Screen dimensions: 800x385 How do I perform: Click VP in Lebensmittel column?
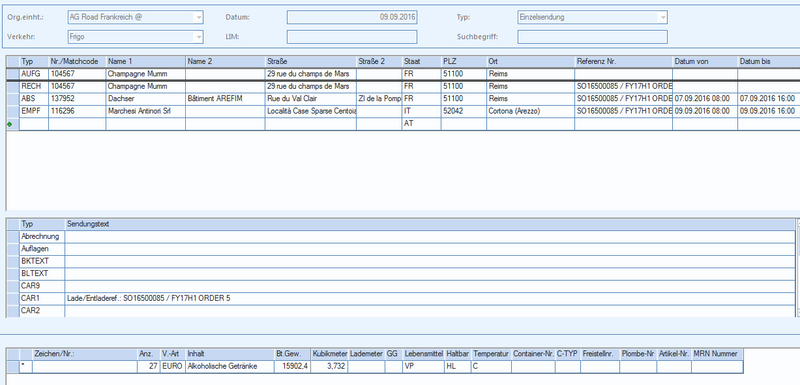pos(423,366)
